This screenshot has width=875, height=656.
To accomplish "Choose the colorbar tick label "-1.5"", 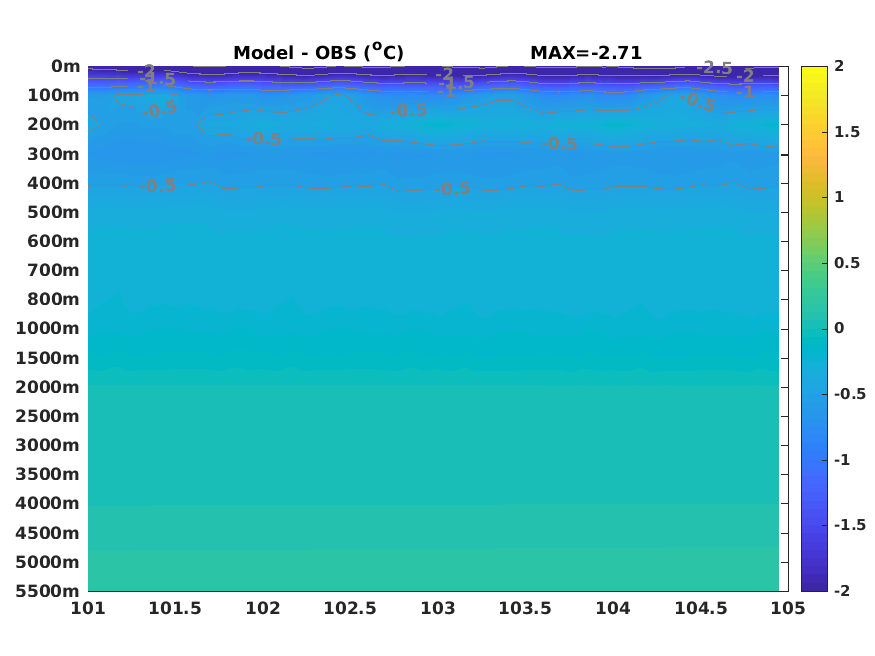I will 850,525.
